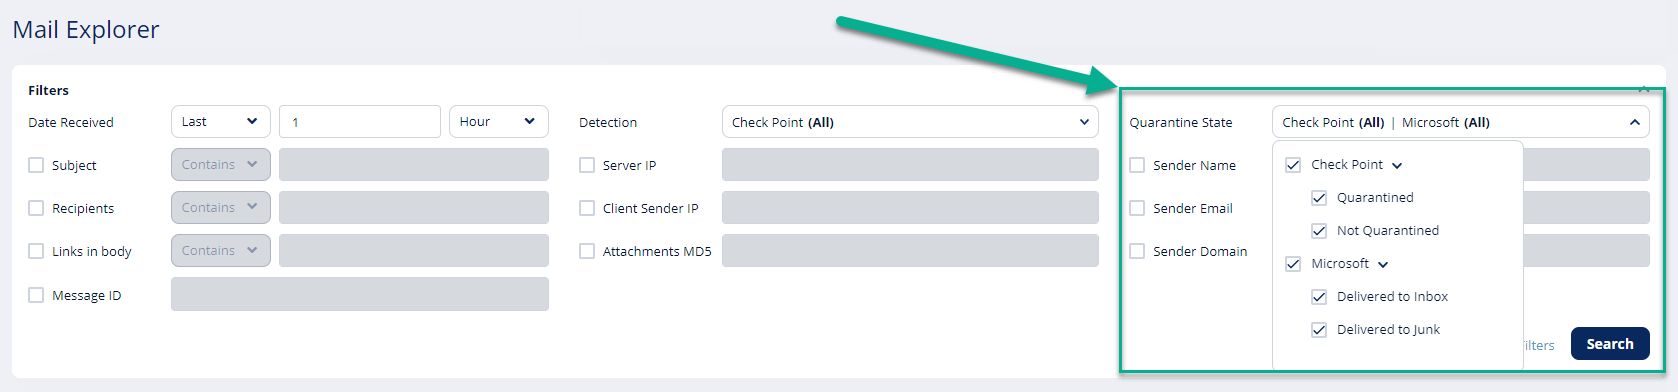This screenshot has height=392, width=1678.
Task: Tick the Attachments MD5 checkbox
Action: pos(587,251)
